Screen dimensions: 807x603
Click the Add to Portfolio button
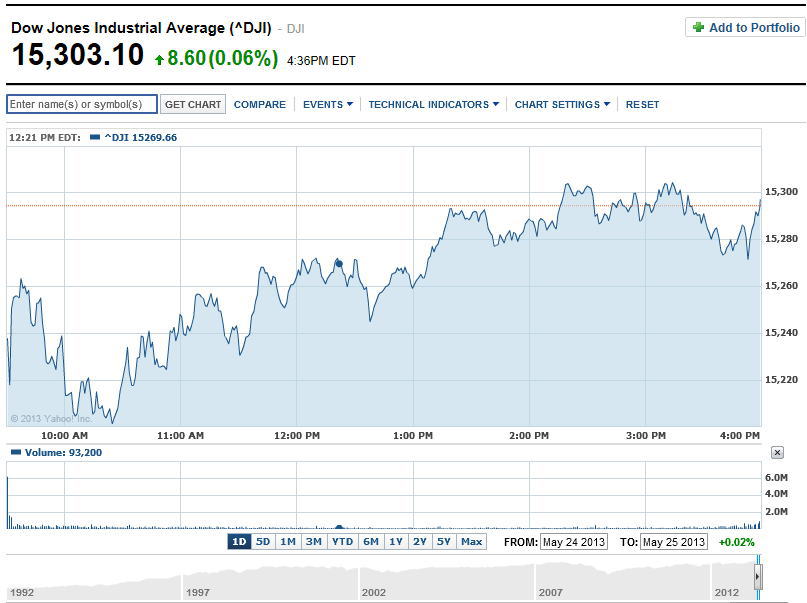(745, 28)
